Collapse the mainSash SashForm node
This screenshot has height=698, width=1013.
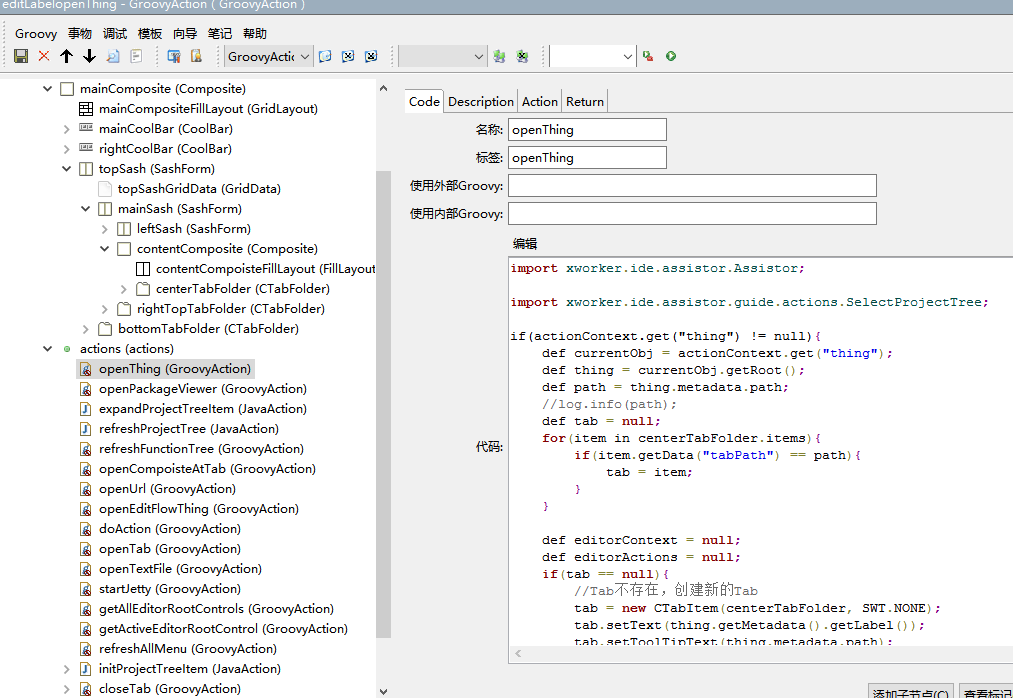85,209
